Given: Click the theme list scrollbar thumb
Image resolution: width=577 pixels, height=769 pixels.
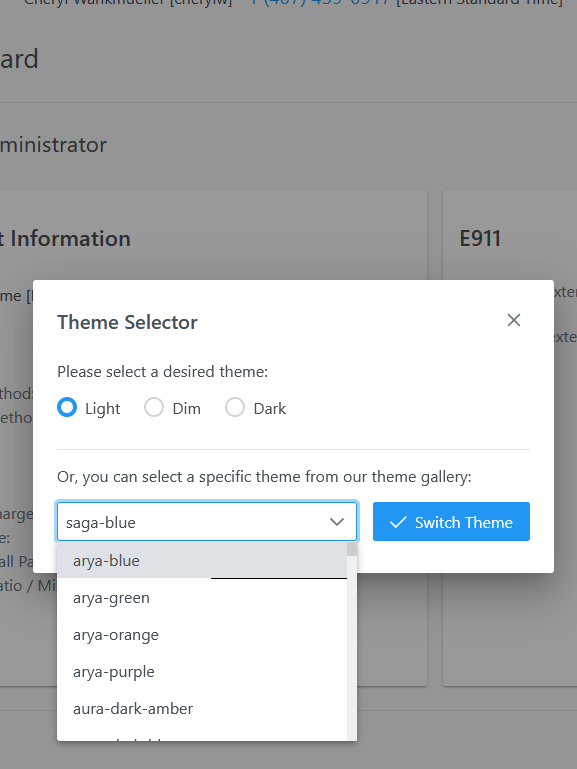Looking at the screenshot, I should pos(352,549).
